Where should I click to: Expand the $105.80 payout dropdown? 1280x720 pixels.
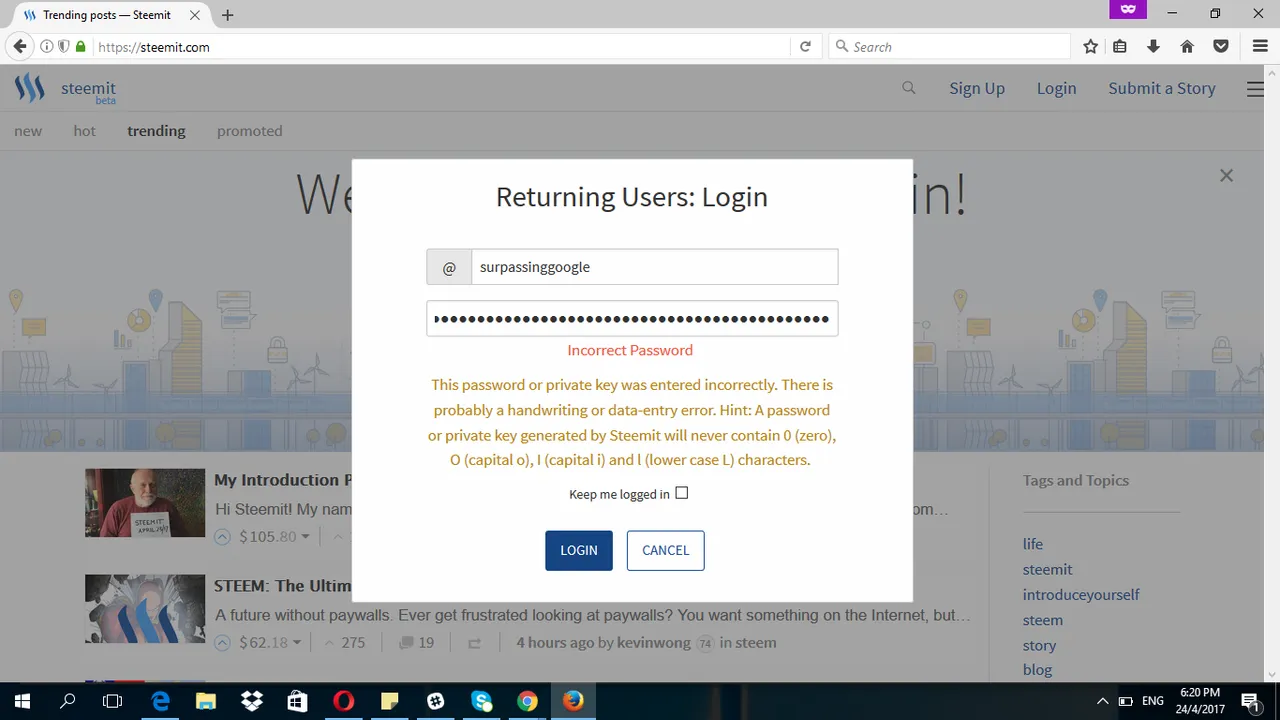[306, 537]
